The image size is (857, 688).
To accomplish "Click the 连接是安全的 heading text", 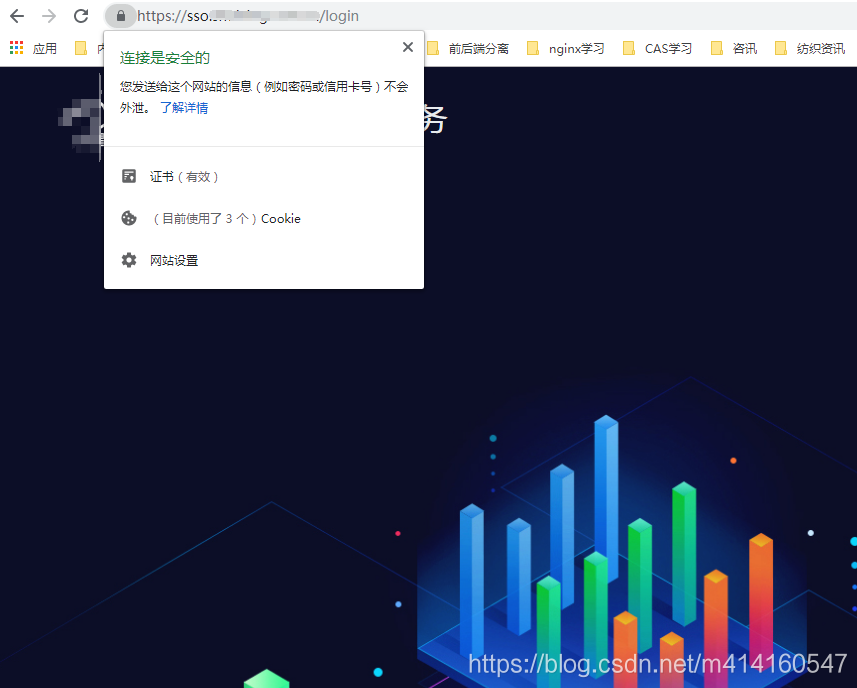I will [x=165, y=58].
